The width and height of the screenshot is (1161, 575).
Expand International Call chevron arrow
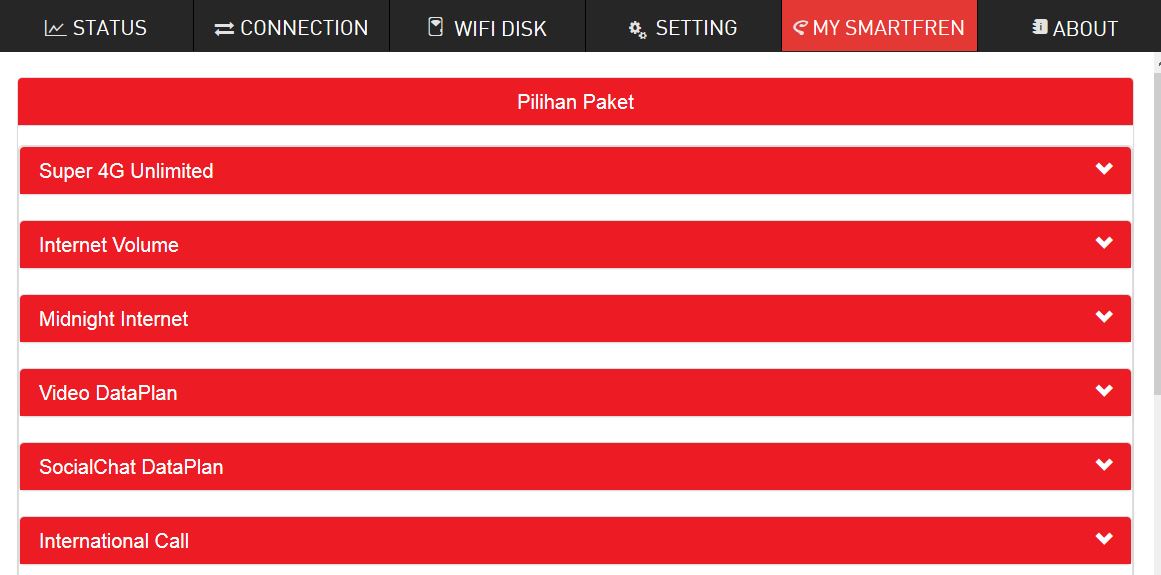(1104, 539)
